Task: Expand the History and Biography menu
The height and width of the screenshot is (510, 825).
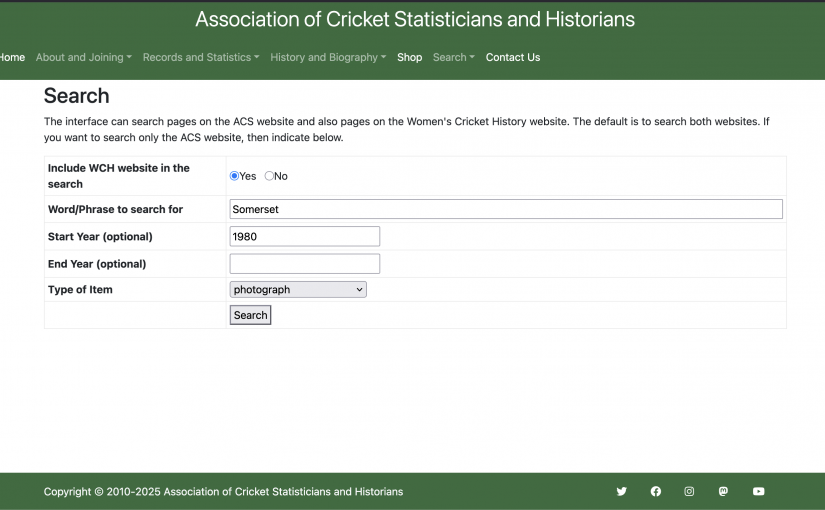Action: point(328,57)
